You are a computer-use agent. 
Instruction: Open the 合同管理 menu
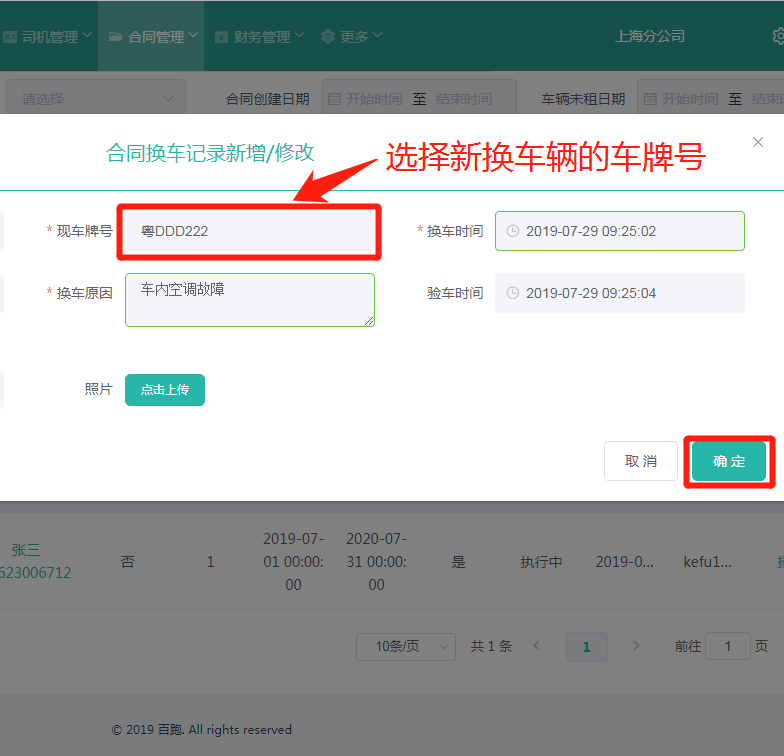156,37
